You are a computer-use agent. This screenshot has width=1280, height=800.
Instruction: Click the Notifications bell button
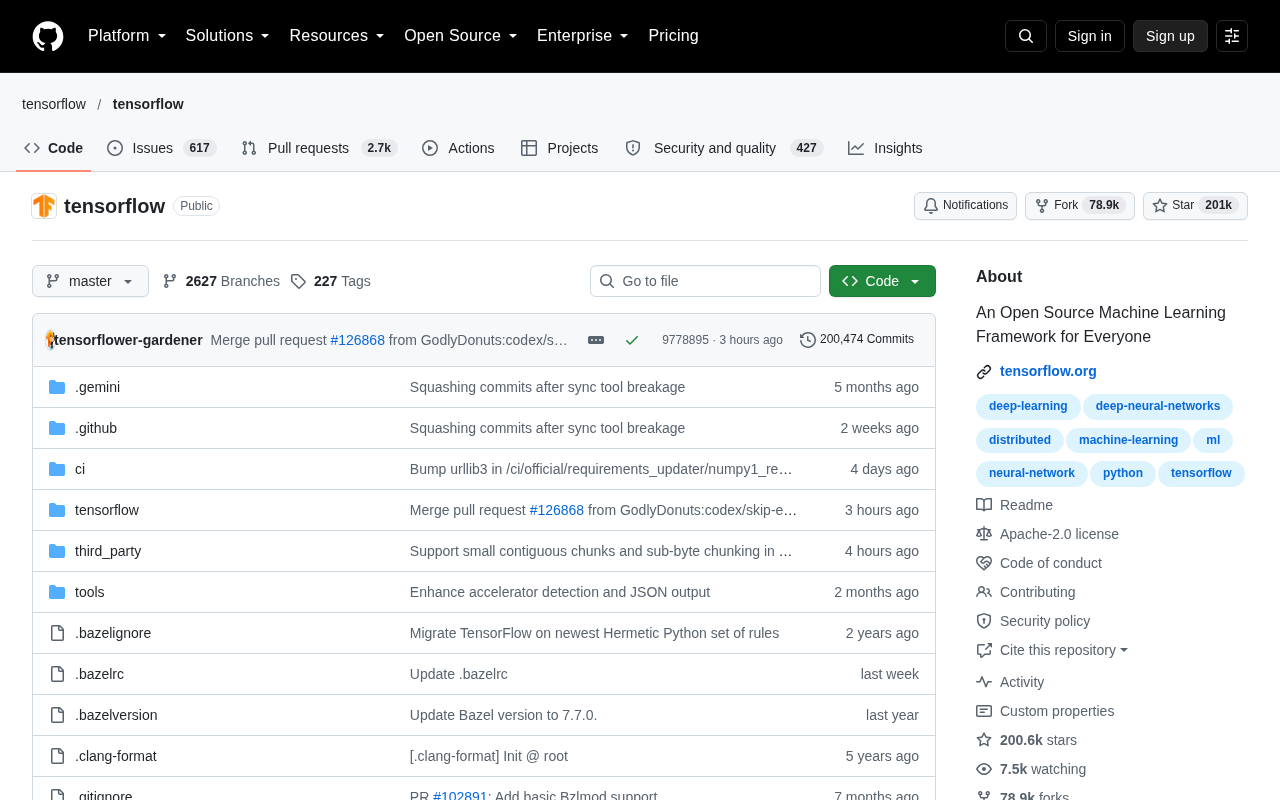tap(965, 206)
